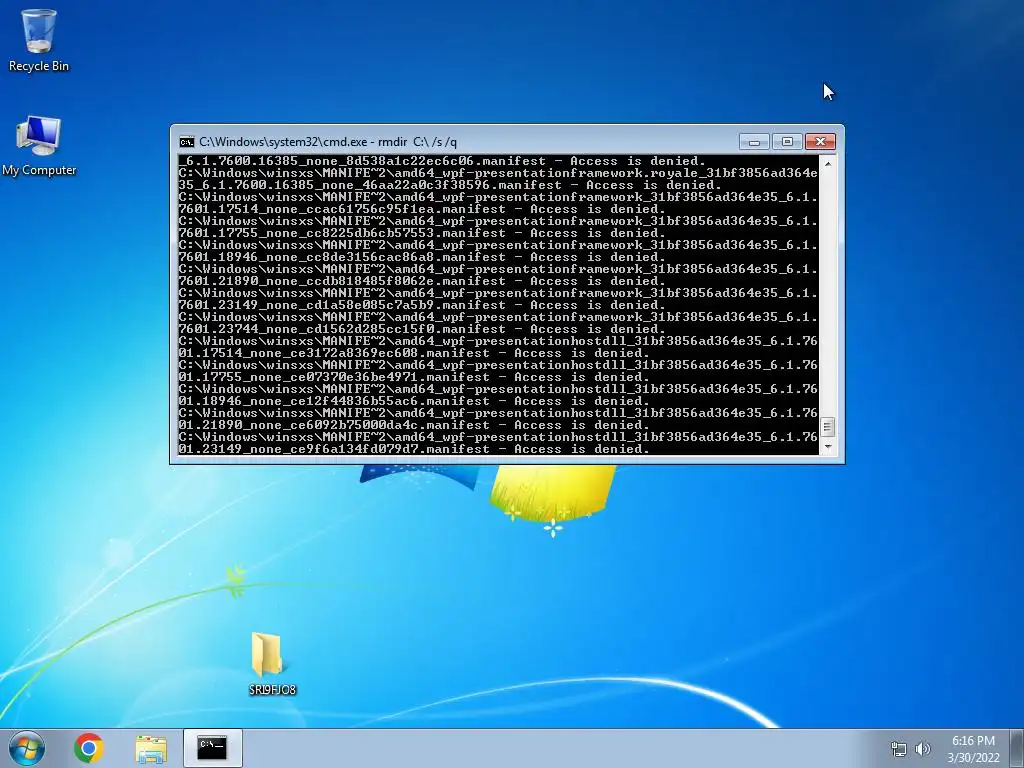Image resolution: width=1024 pixels, height=768 pixels.
Task: Click the console scrollbar up arrow
Action: pos(828,163)
